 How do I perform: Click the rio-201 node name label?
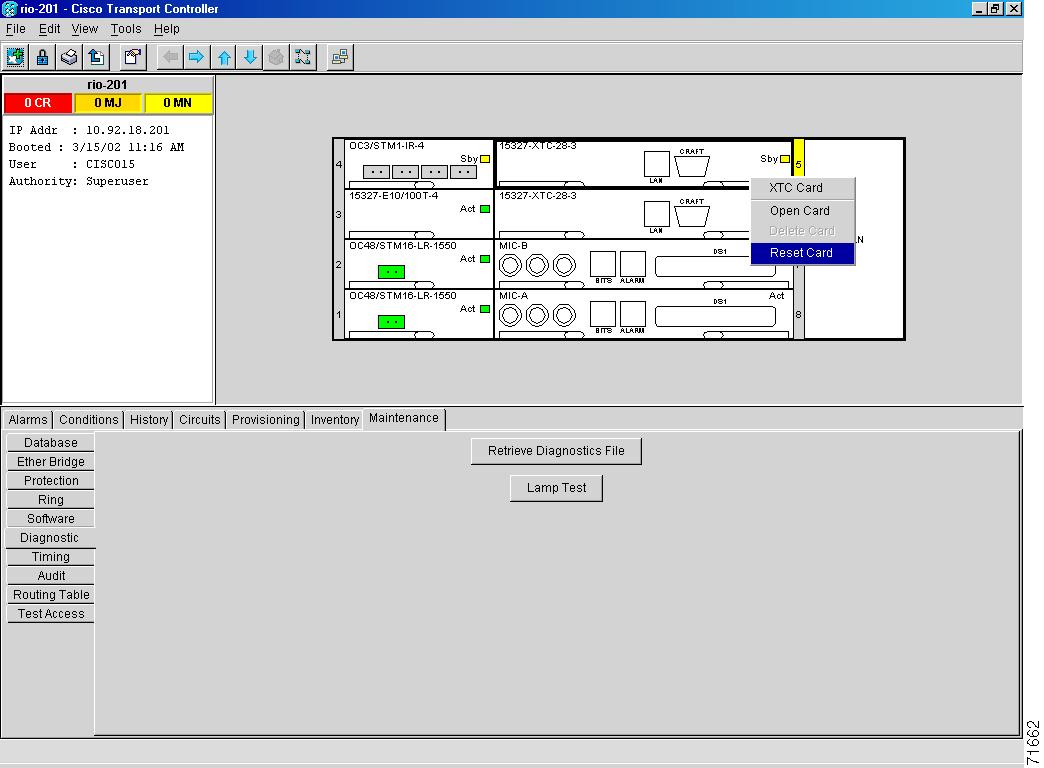click(x=107, y=85)
